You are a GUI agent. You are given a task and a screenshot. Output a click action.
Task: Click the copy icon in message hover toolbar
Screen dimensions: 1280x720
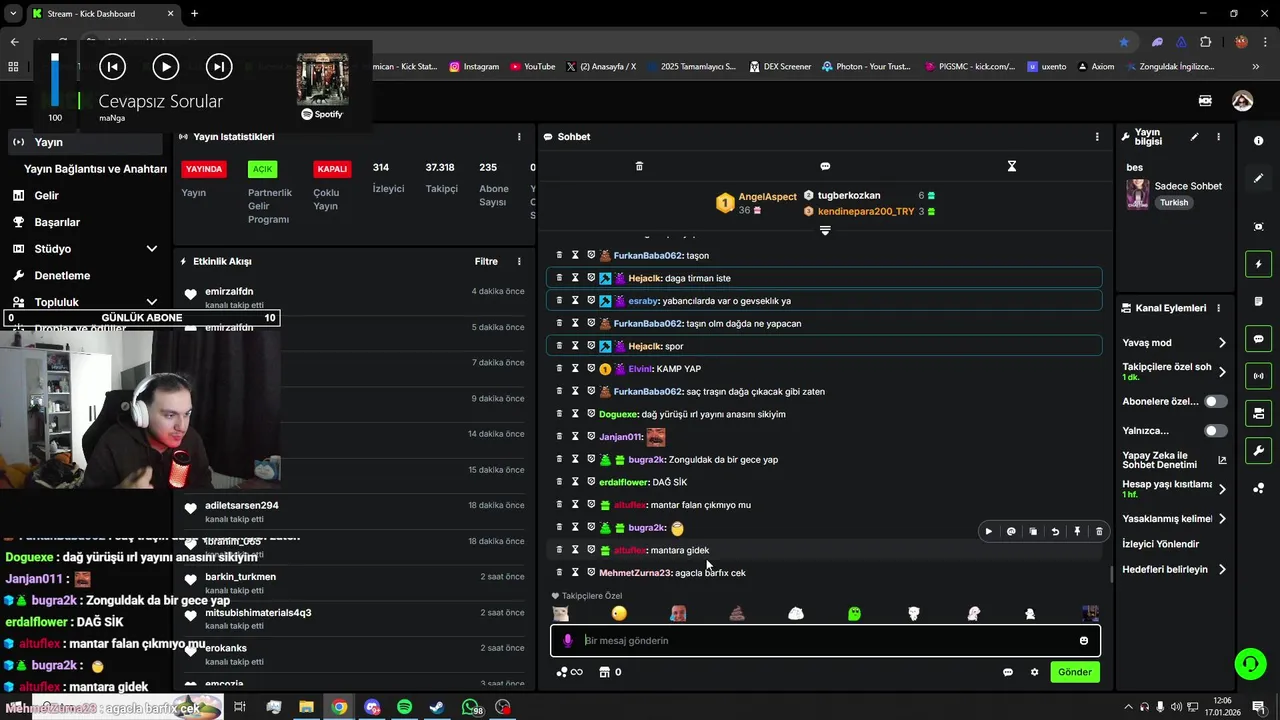pyautogui.click(x=1033, y=532)
